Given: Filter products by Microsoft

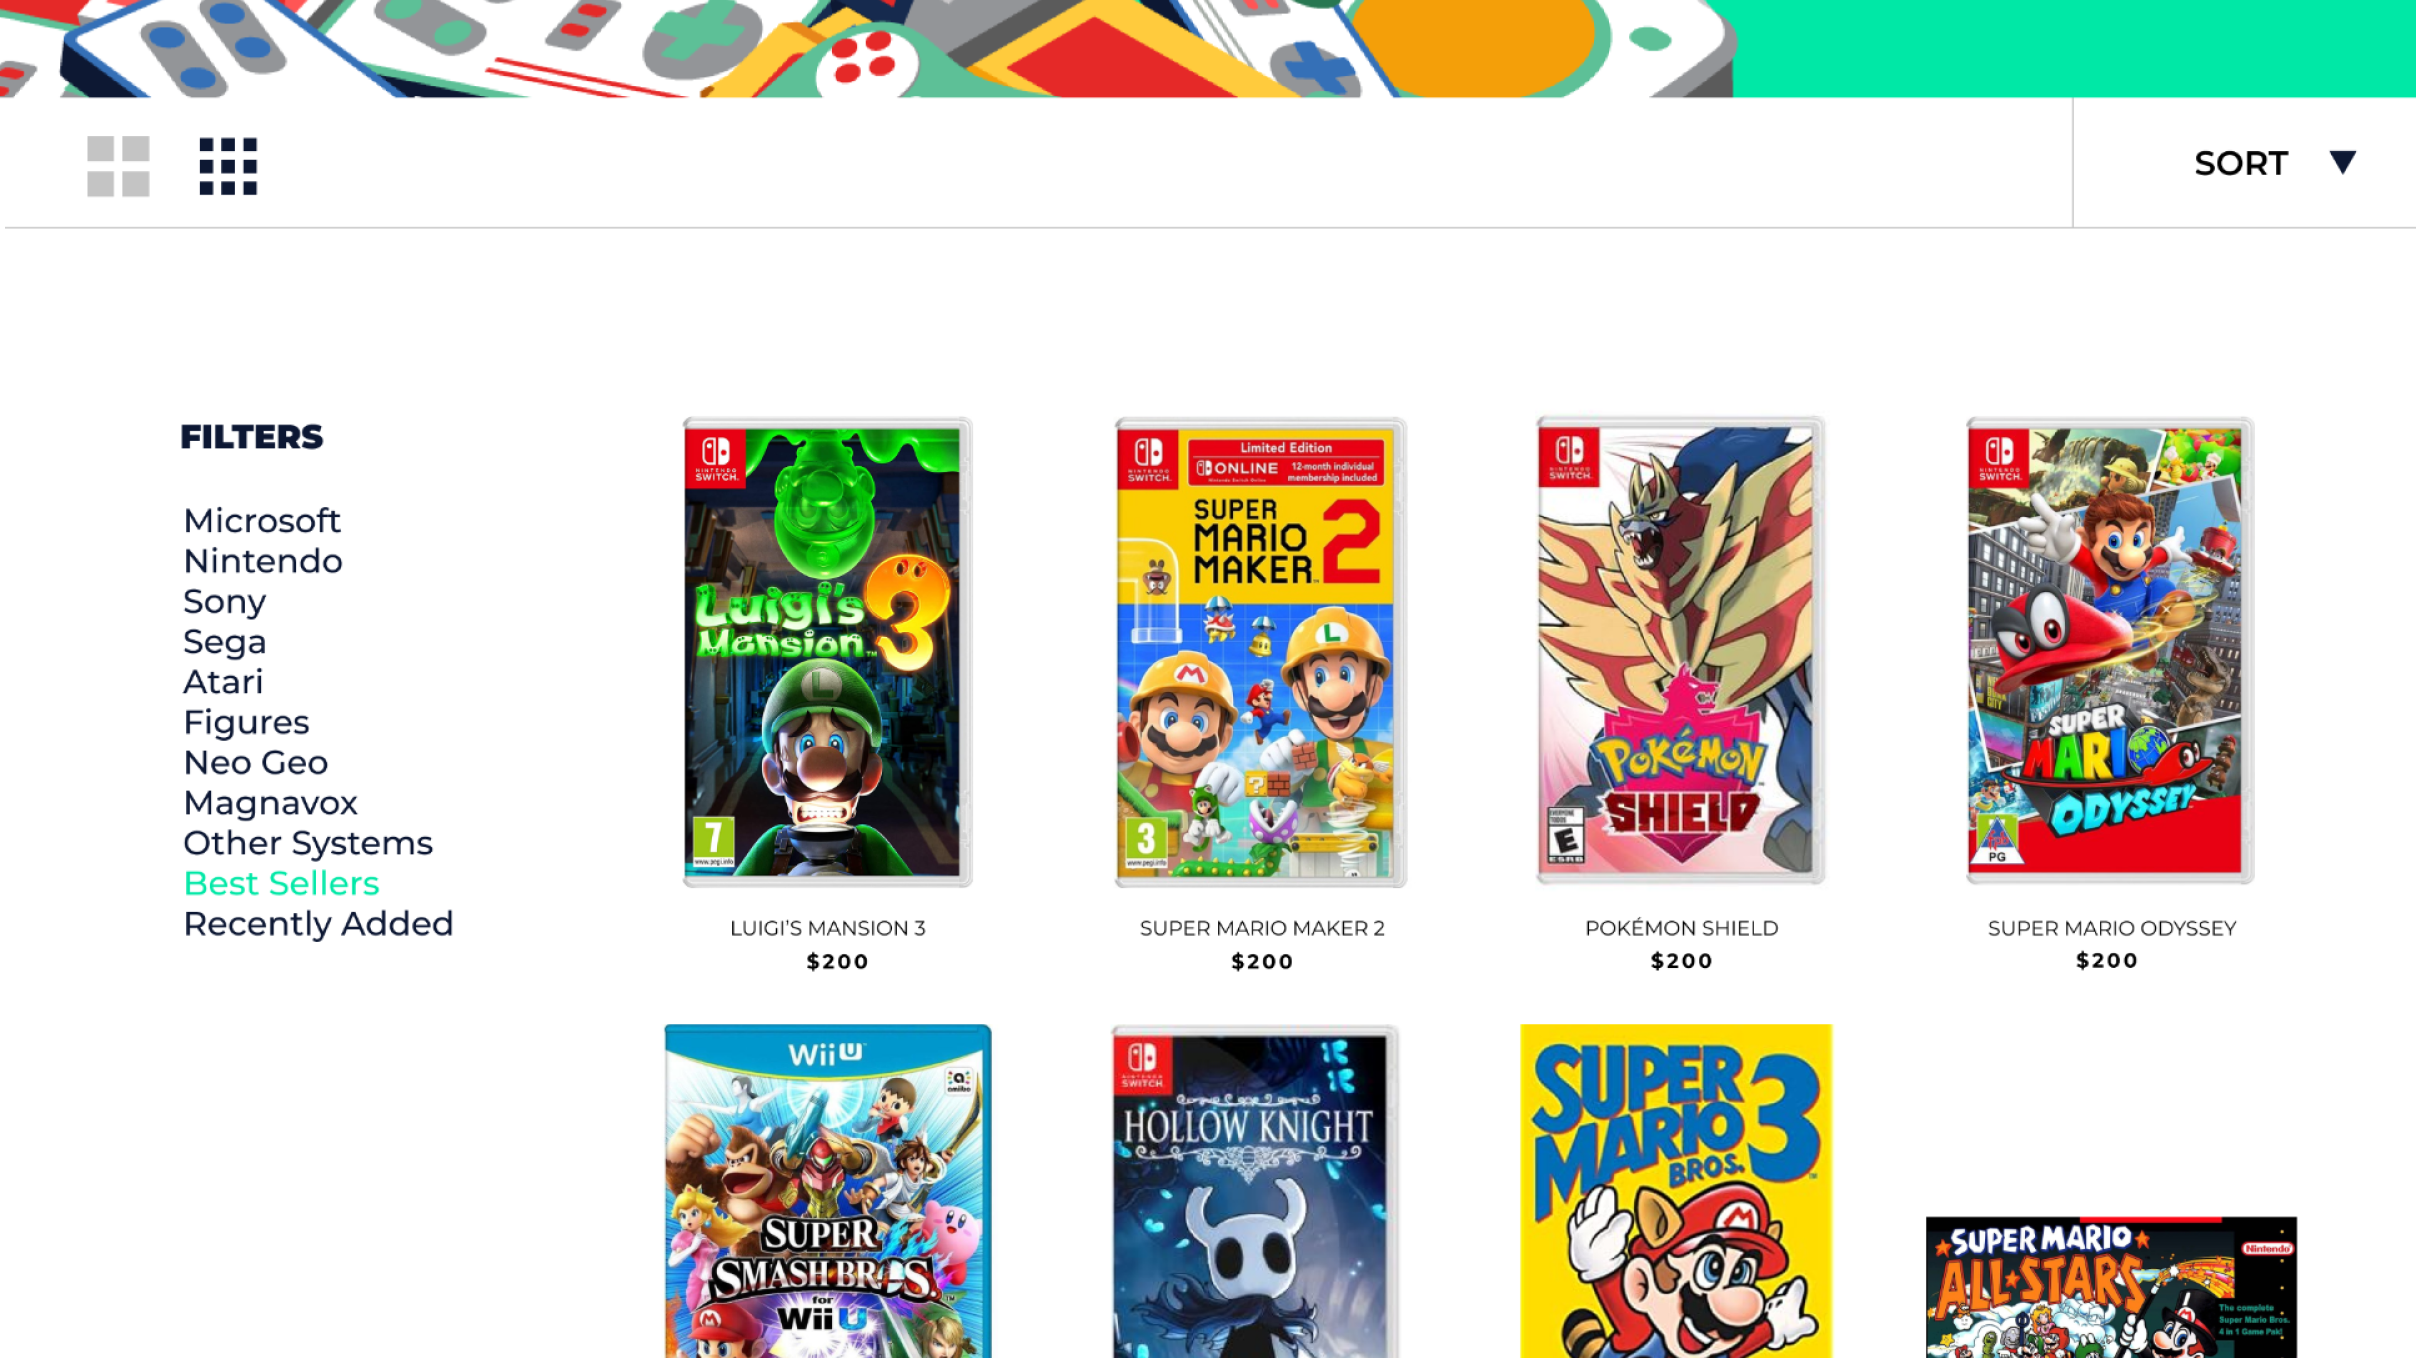Looking at the screenshot, I should click(262, 521).
